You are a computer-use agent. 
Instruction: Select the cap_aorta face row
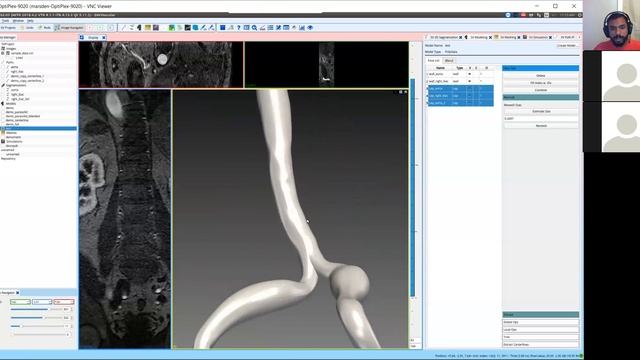tap(460, 89)
